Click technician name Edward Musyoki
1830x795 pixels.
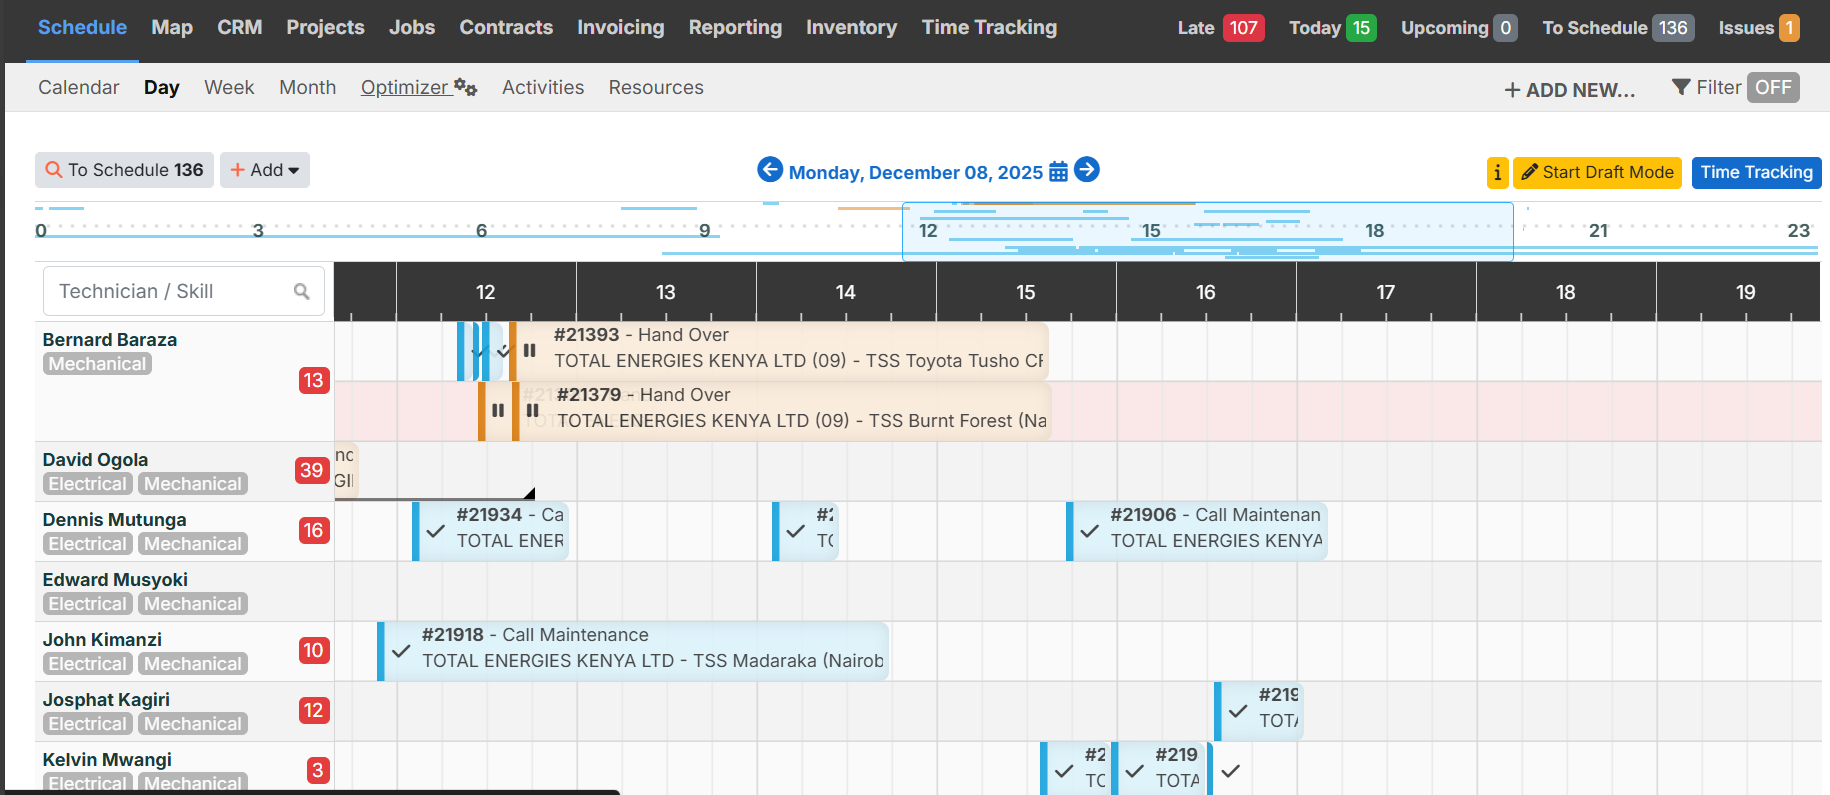click(115, 580)
